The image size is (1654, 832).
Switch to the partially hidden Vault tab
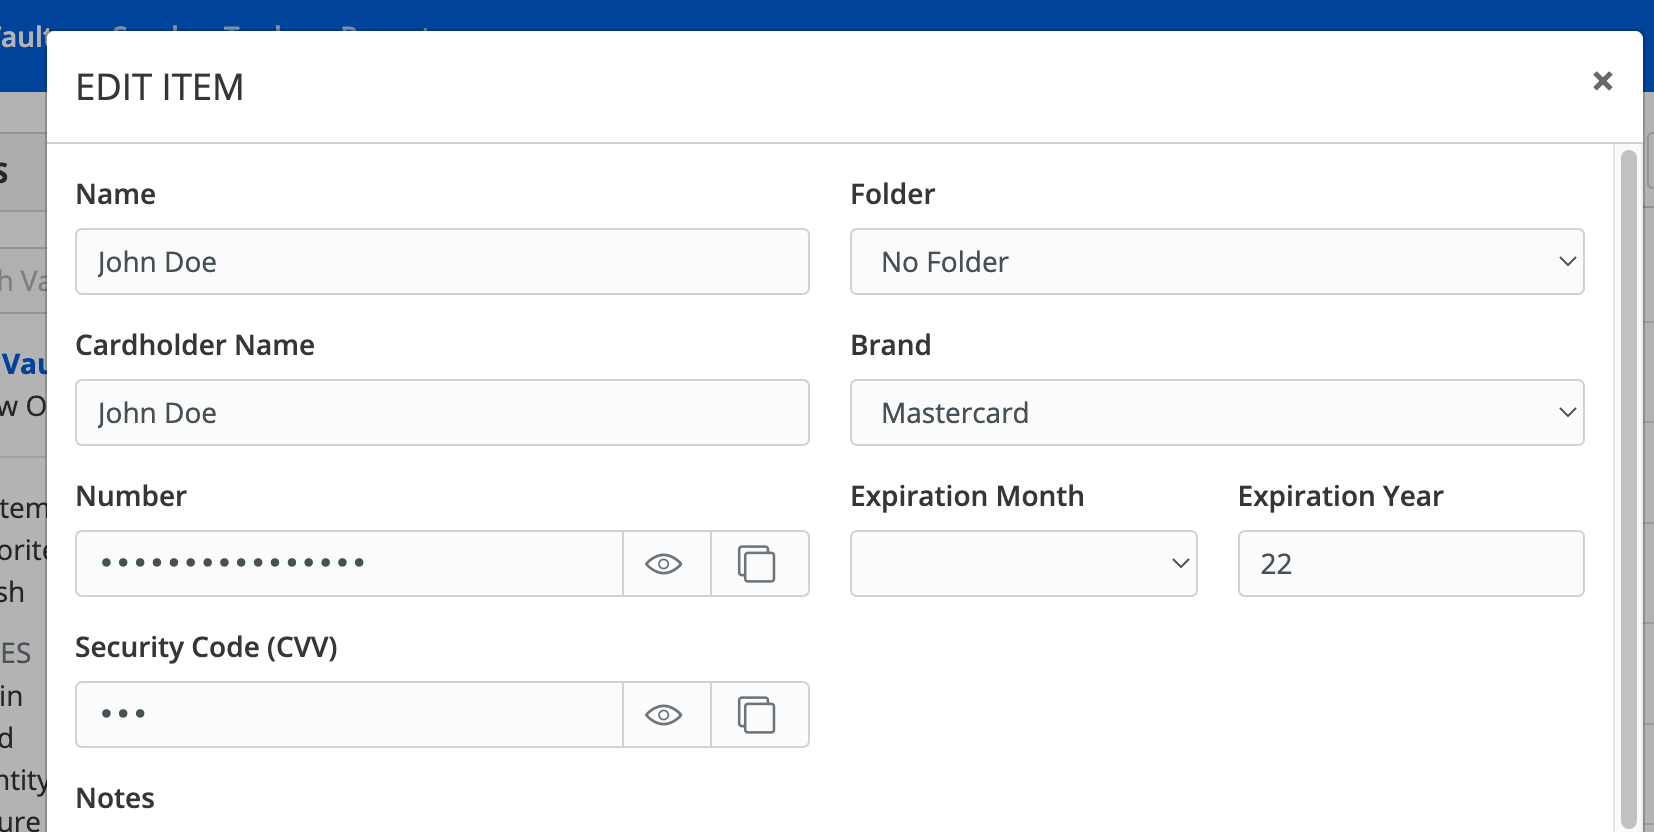(22, 38)
